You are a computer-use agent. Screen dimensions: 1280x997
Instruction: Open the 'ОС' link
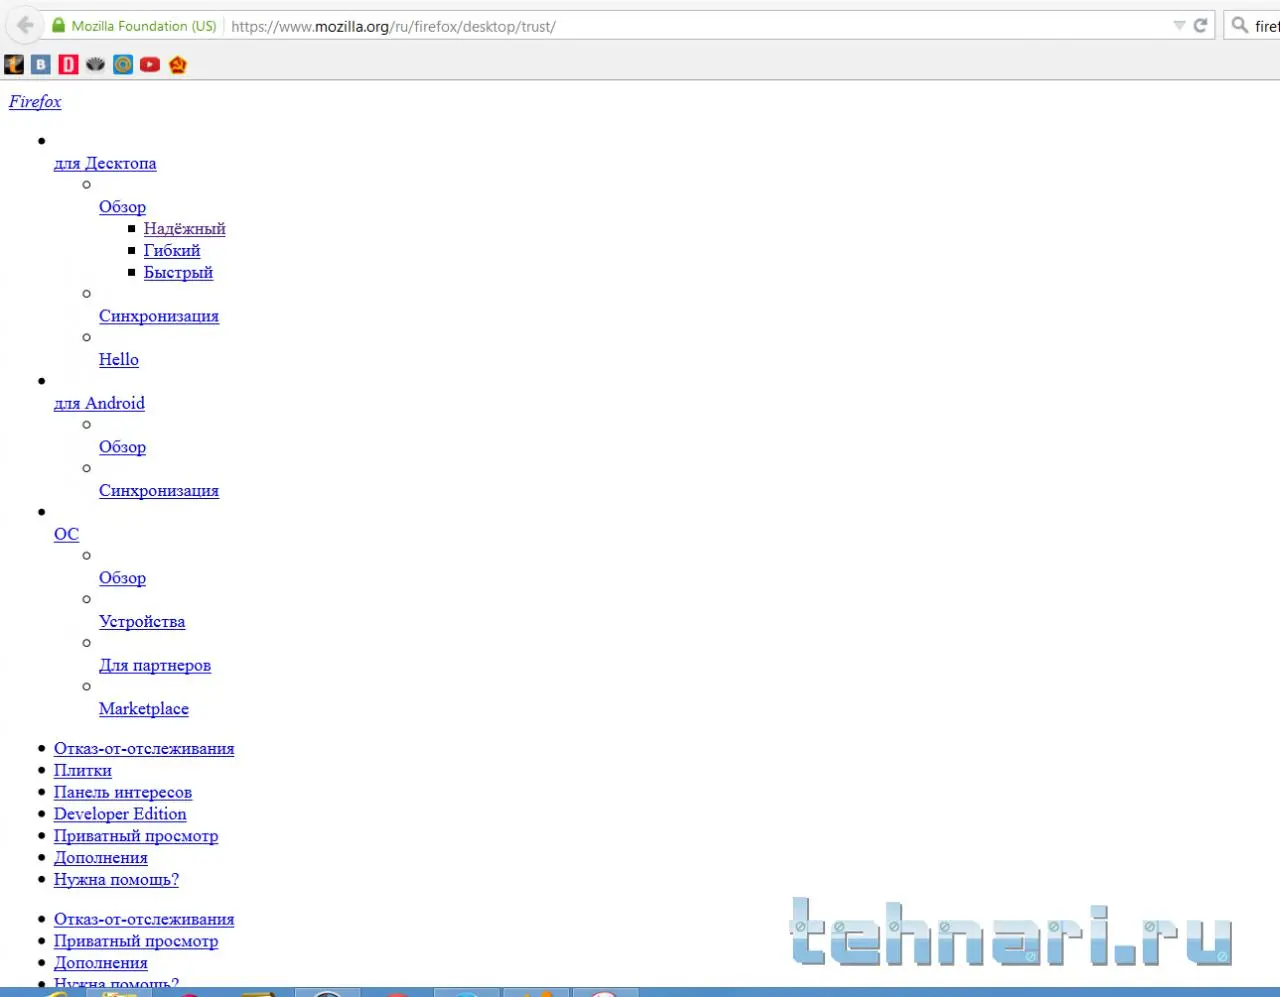(66, 534)
